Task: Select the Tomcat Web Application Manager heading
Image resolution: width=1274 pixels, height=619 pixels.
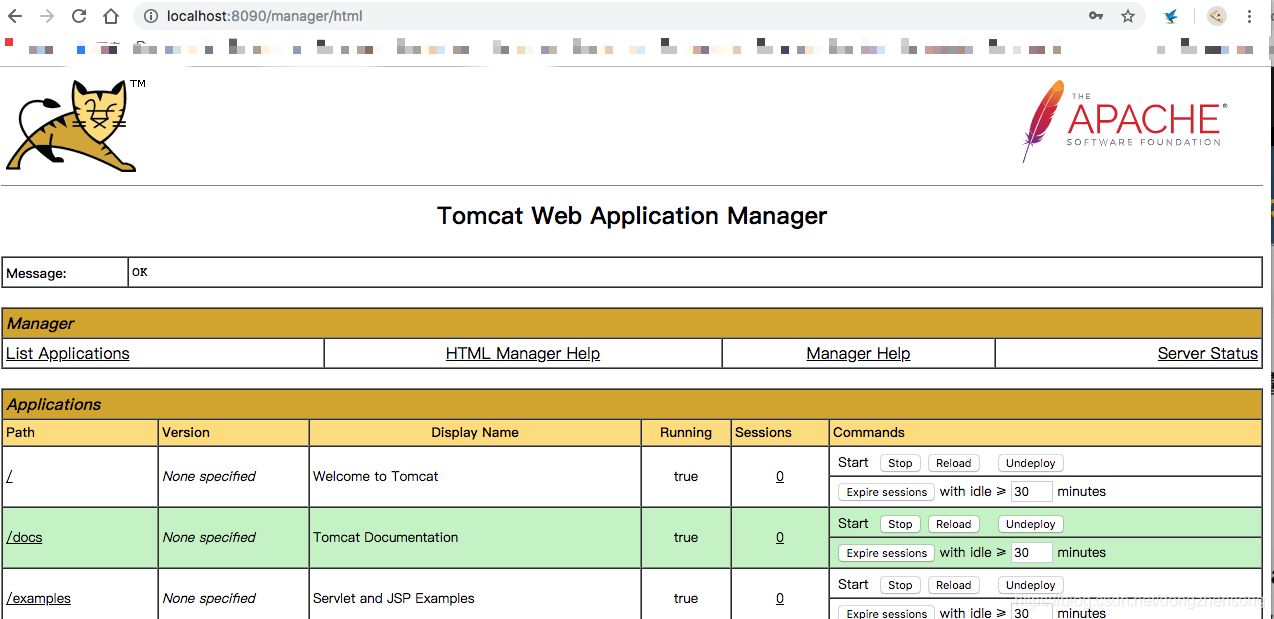Action: coord(632,216)
